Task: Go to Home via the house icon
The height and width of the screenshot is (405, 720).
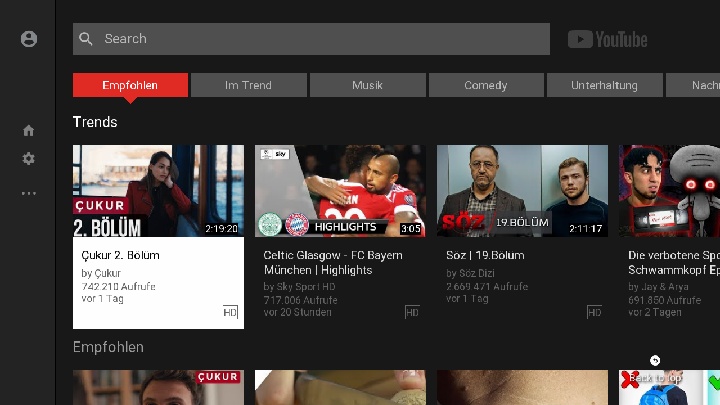Action: coord(28,130)
